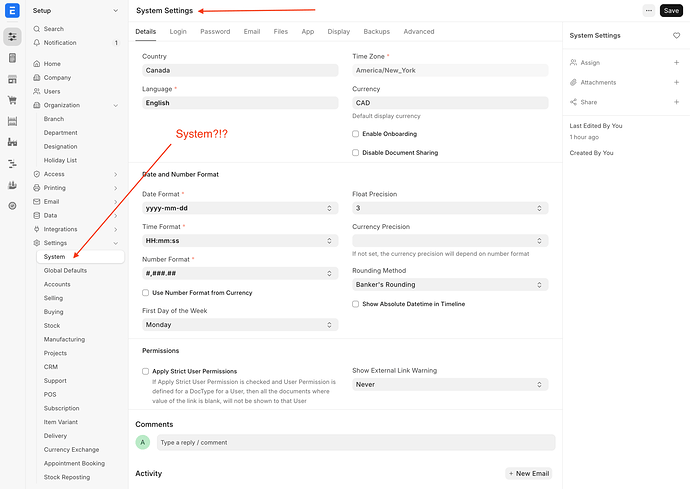The height and width of the screenshot is (489, 690).
Task: Open the three-dots menu beside Save
Action: [x=649, y=11]
